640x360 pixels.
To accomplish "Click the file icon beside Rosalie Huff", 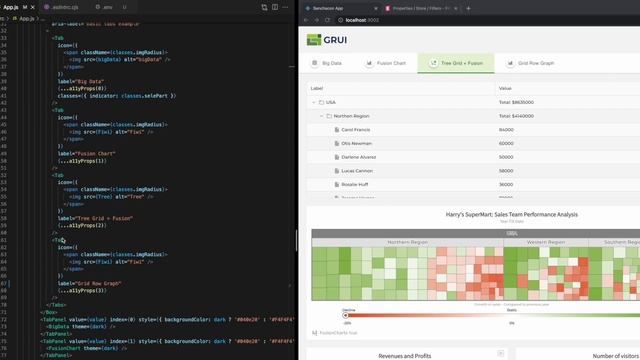I will pos(337,184).
